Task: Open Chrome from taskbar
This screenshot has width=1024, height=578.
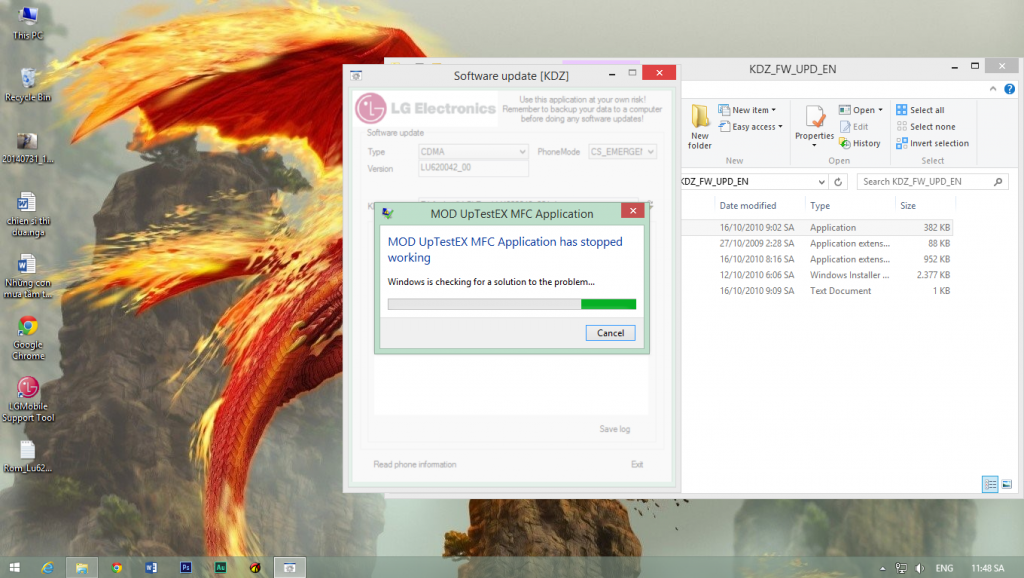Action: pyautogui.click(x=116, y=568)
